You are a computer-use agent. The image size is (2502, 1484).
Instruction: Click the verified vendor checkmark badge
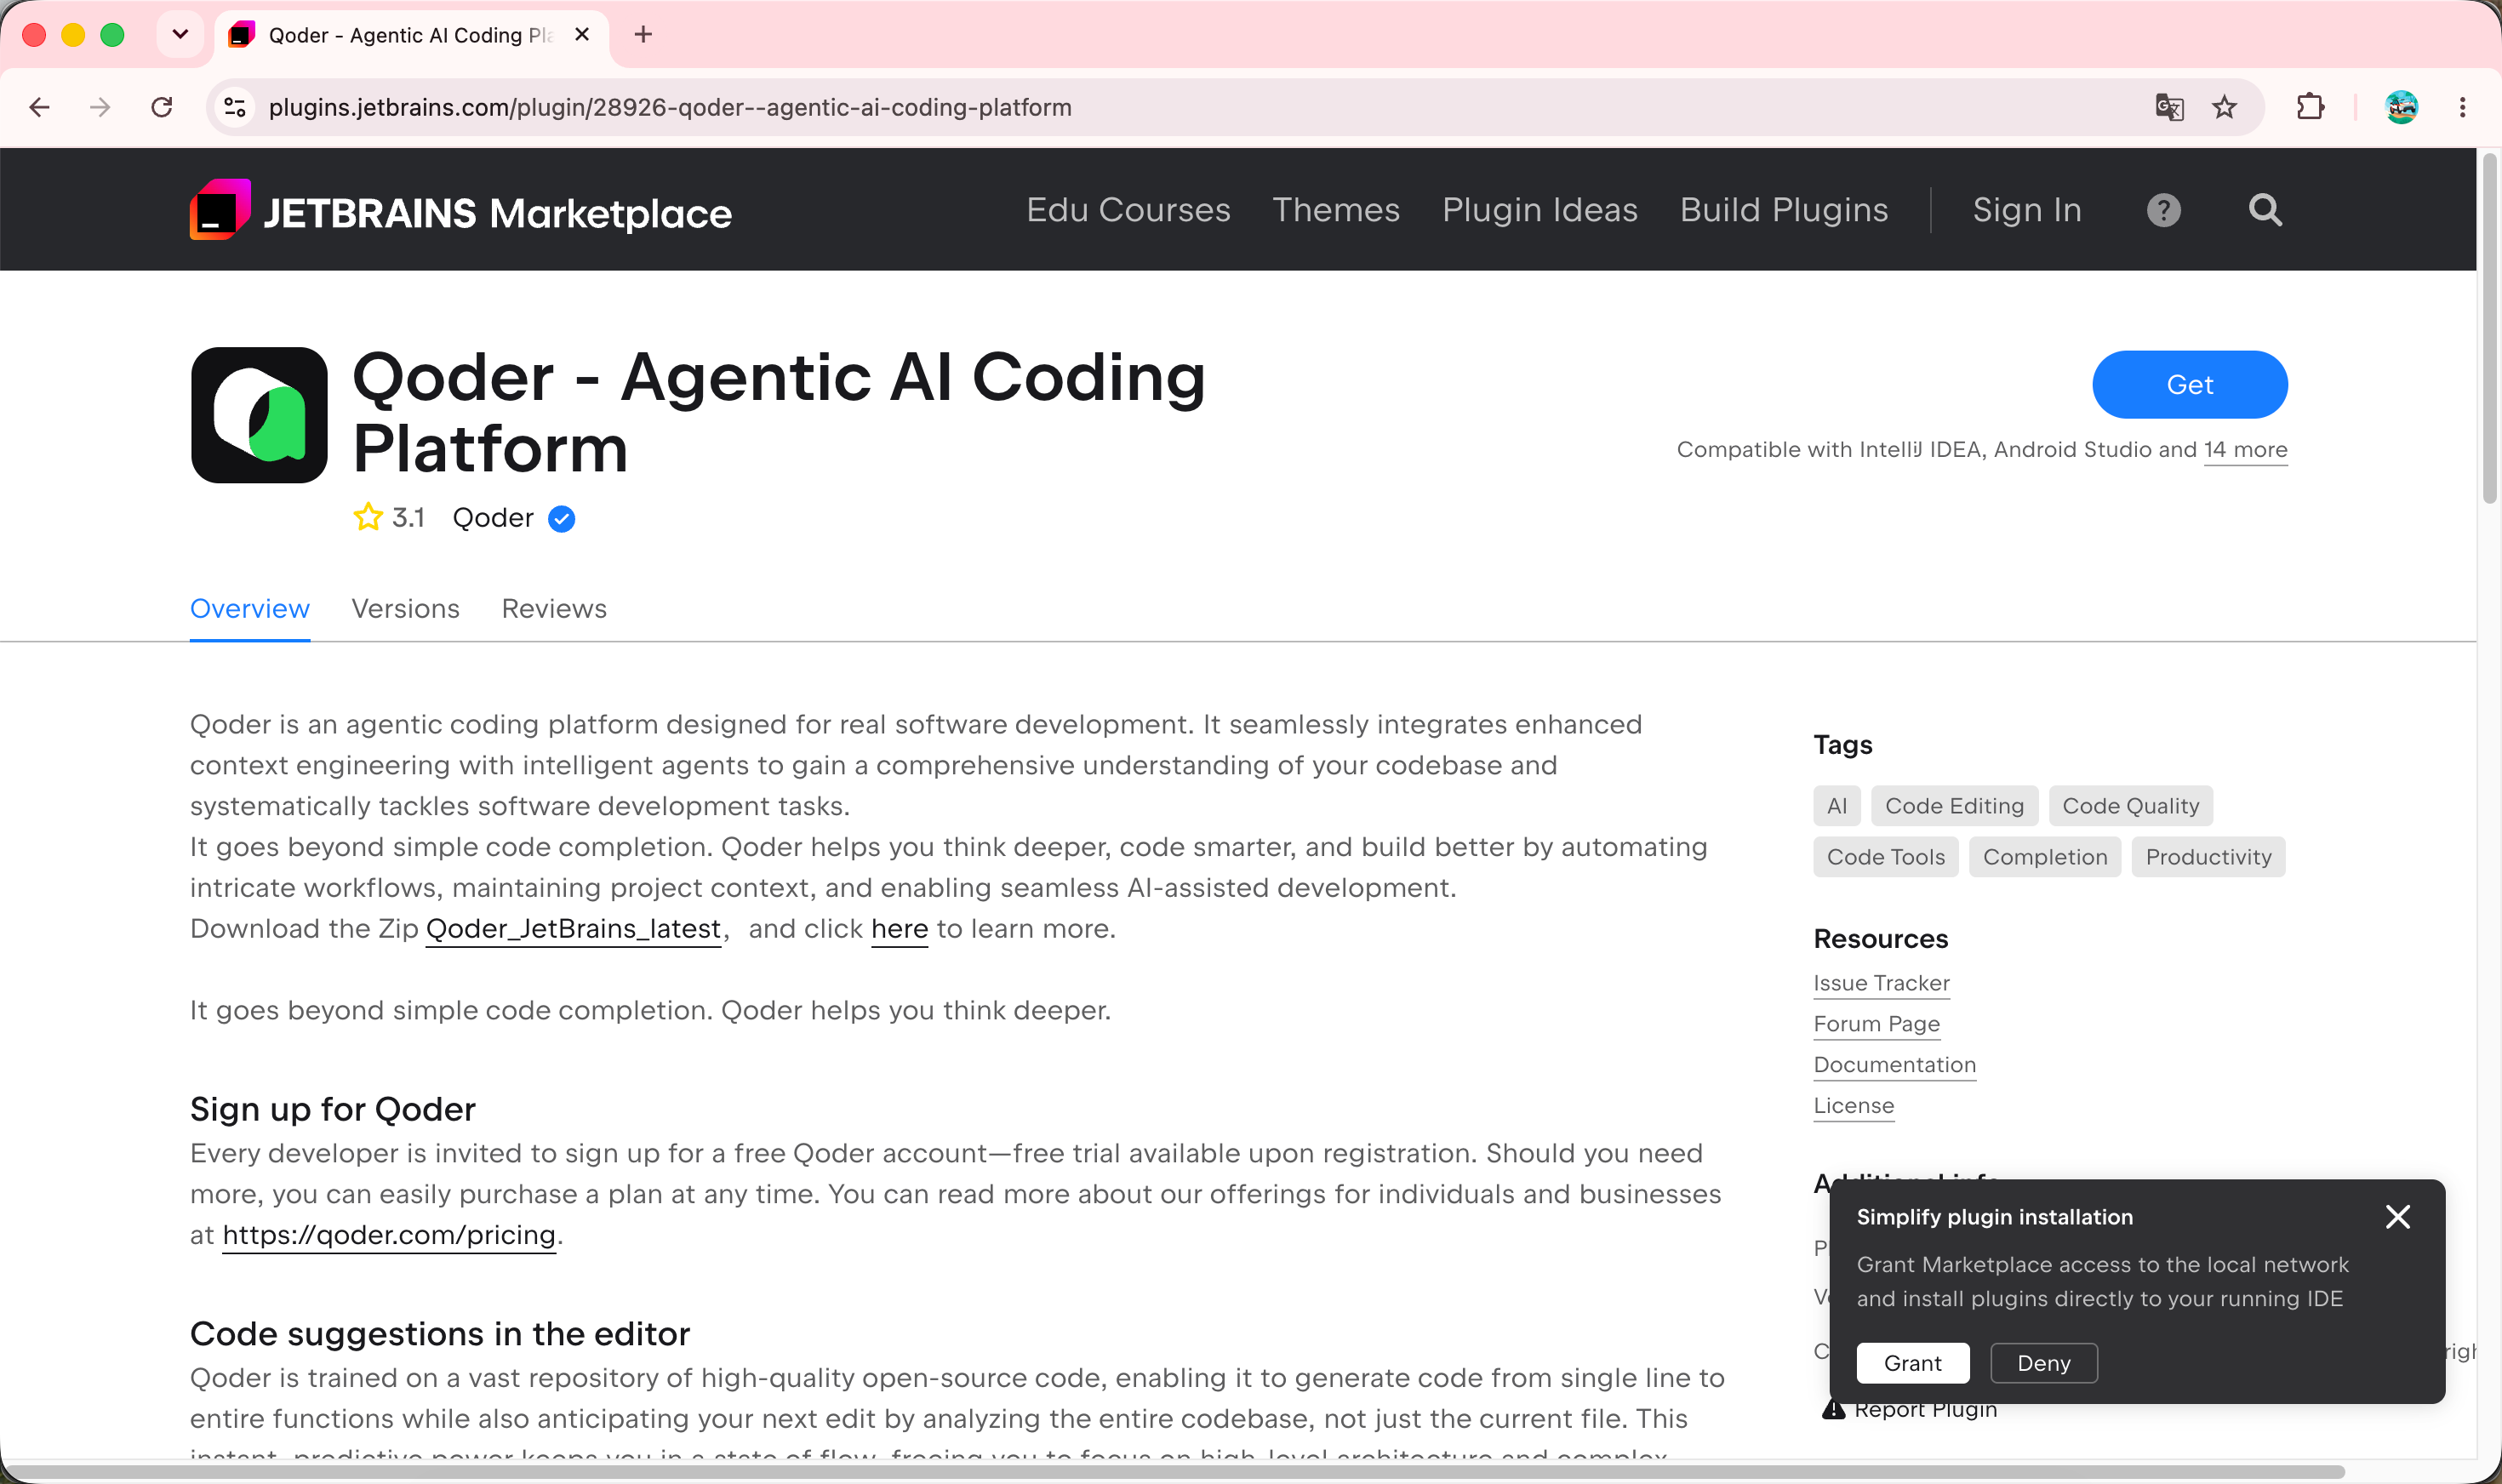pos(562,519)
